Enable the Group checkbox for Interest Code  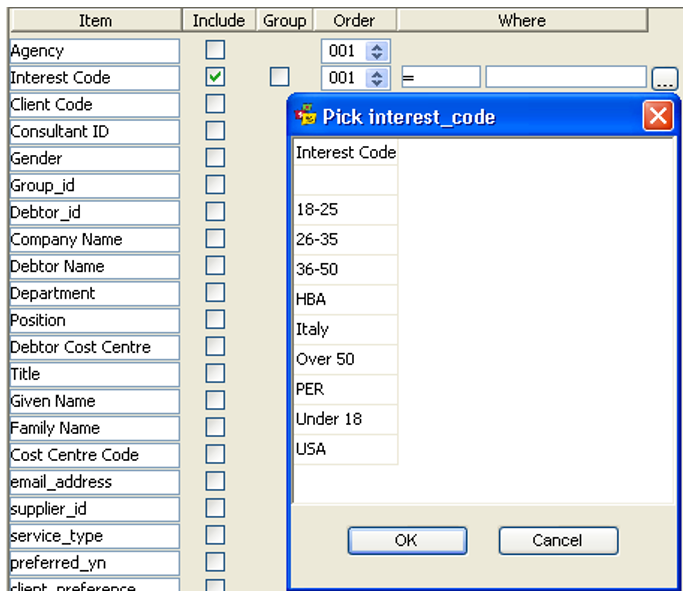pyautogui.click(x=280, y=77)
